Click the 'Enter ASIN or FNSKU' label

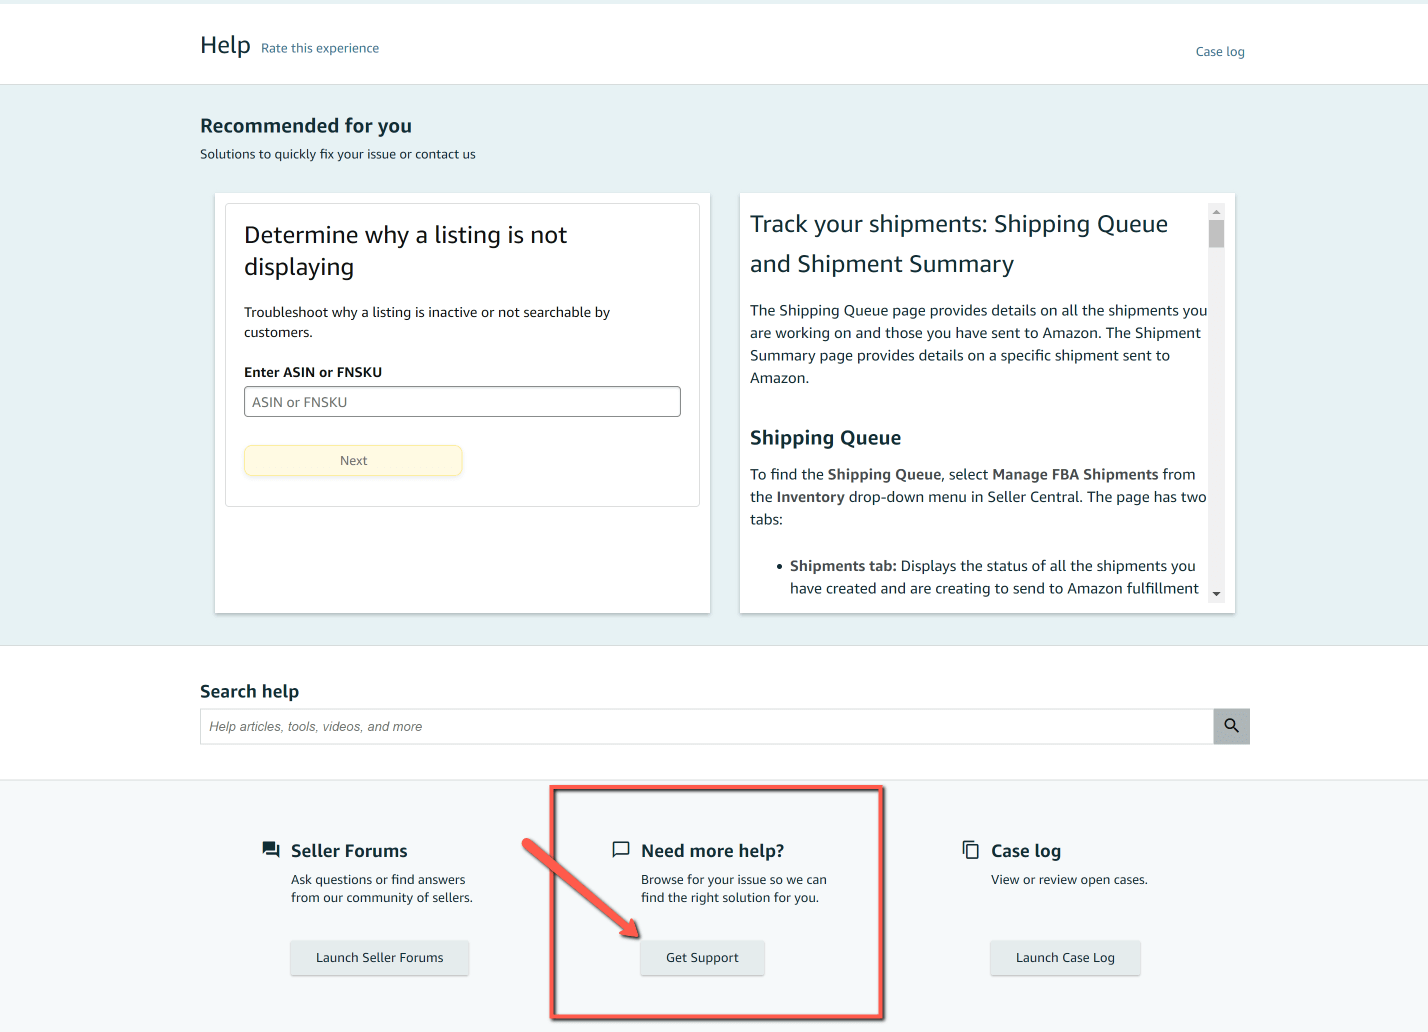tap(313, 372)
